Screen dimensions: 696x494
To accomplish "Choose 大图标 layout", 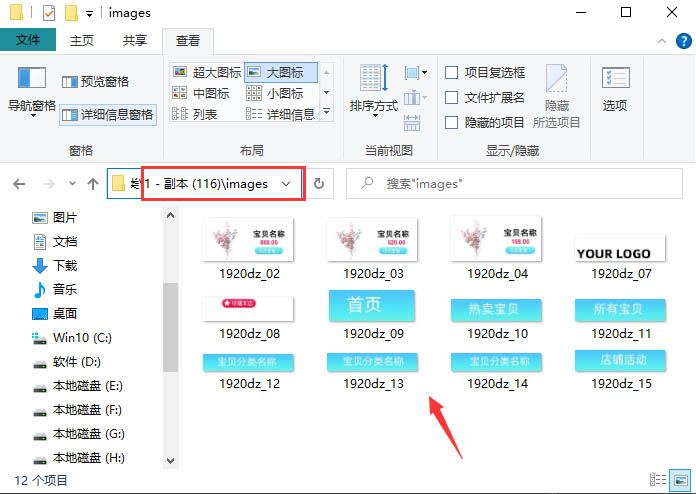I will click(x=281, y=72).
